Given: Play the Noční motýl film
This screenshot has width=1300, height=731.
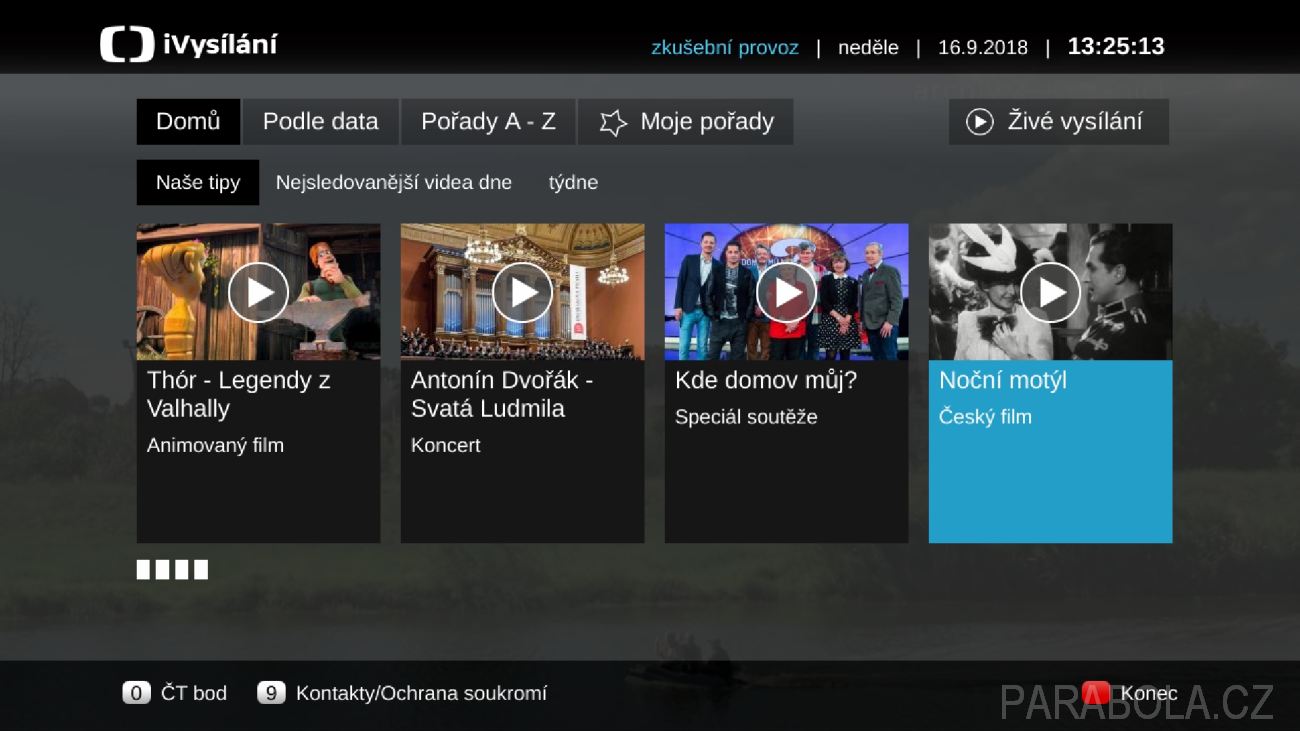Looking at the screenshot, I should (1050, 292).
